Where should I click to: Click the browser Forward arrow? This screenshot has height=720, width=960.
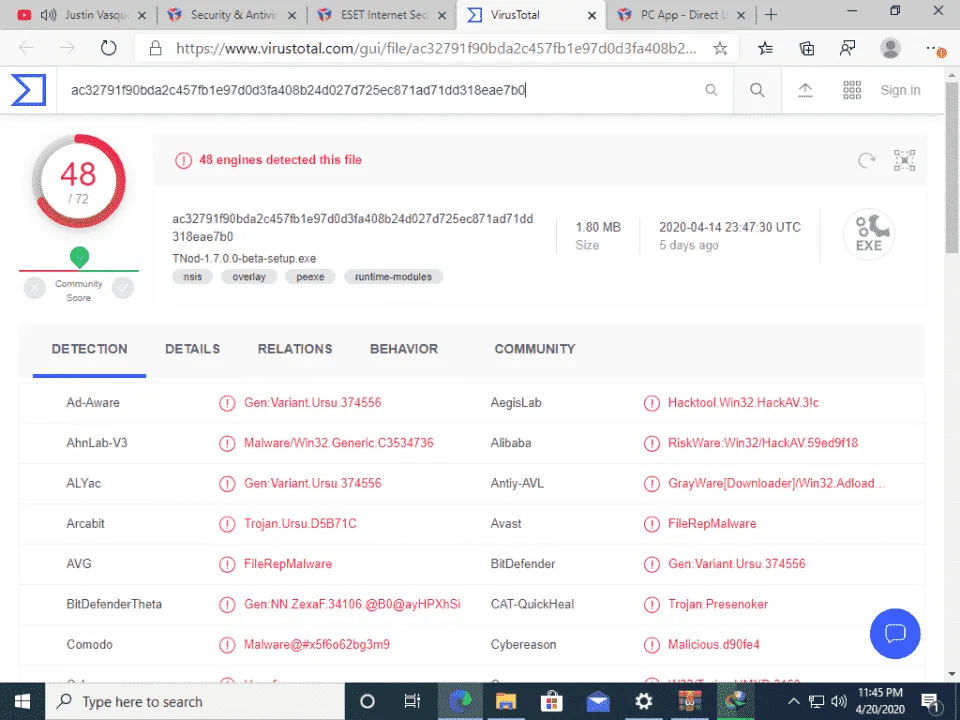pyautogui.click(x=67, y=48)
